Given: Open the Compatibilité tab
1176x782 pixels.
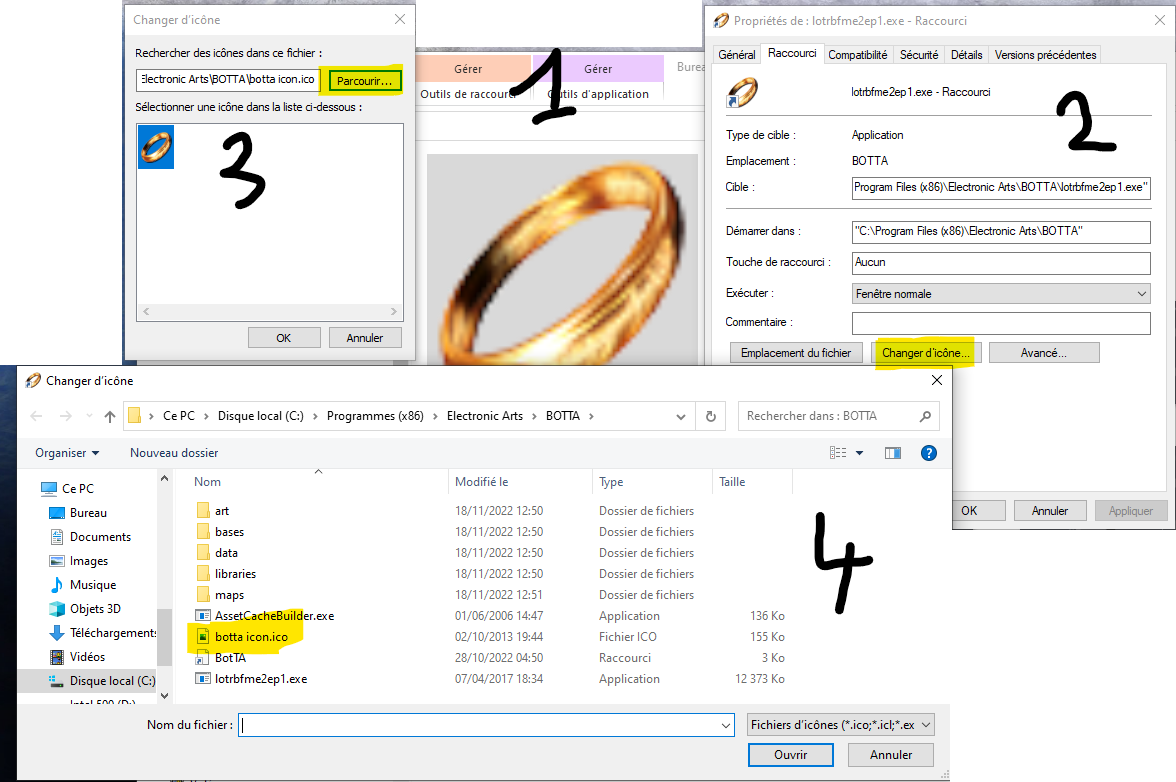Looking at the screenshot, I should pyautogui.click(x=857, y=55).
